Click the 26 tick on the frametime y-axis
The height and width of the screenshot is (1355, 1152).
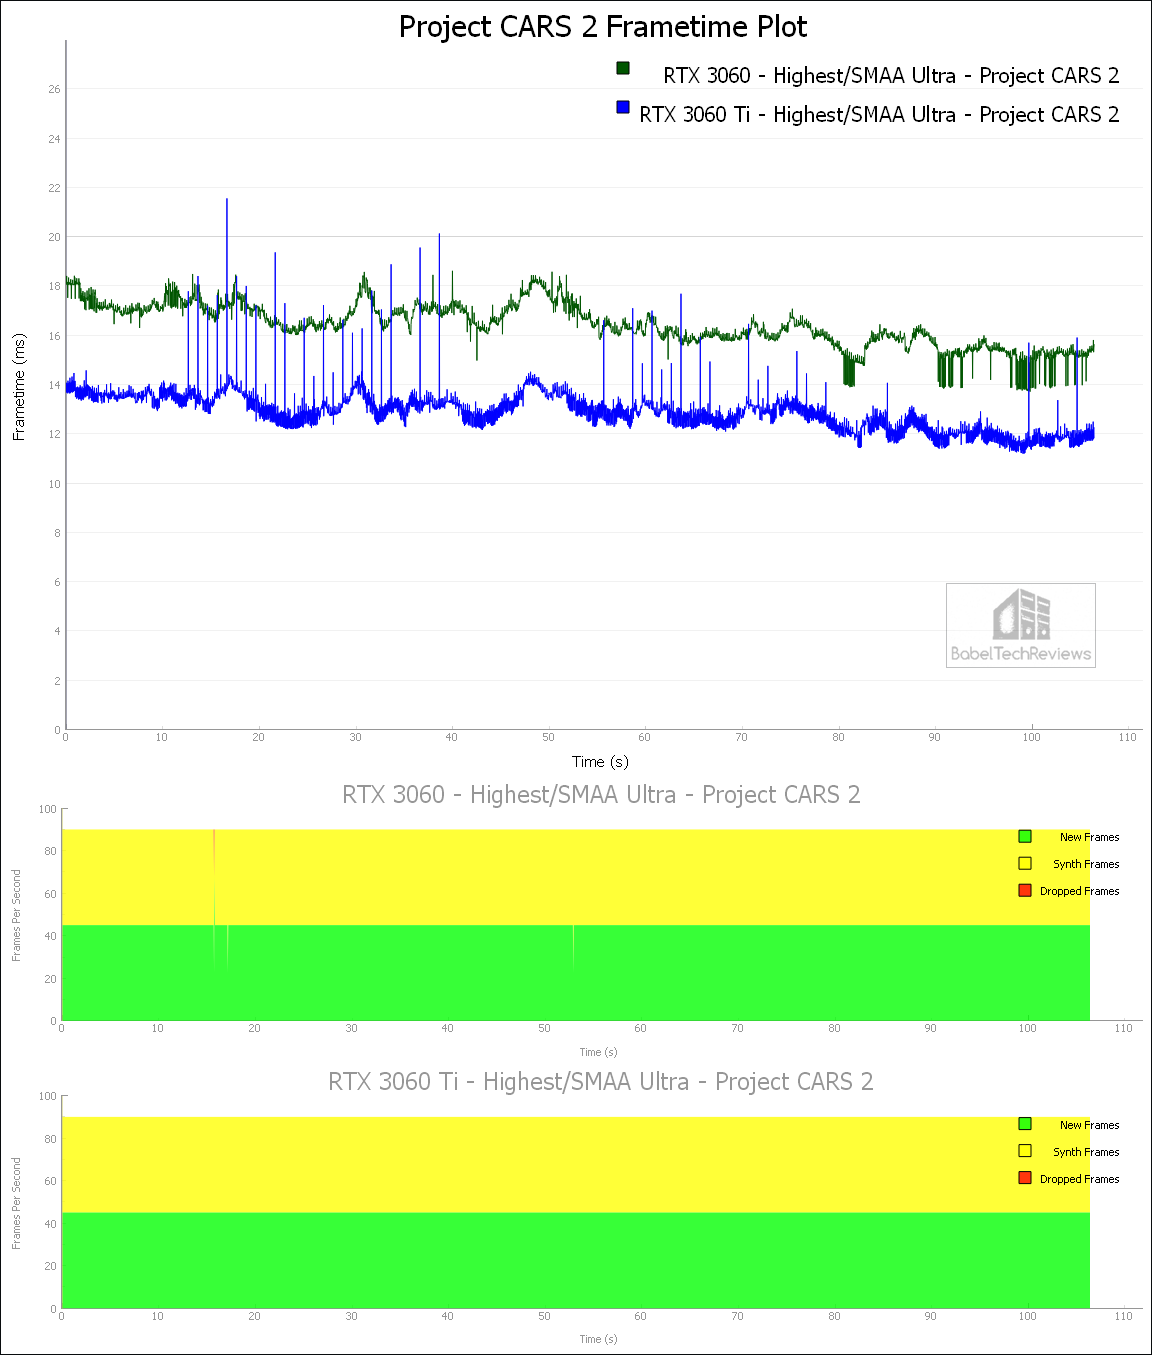[54, 89]
